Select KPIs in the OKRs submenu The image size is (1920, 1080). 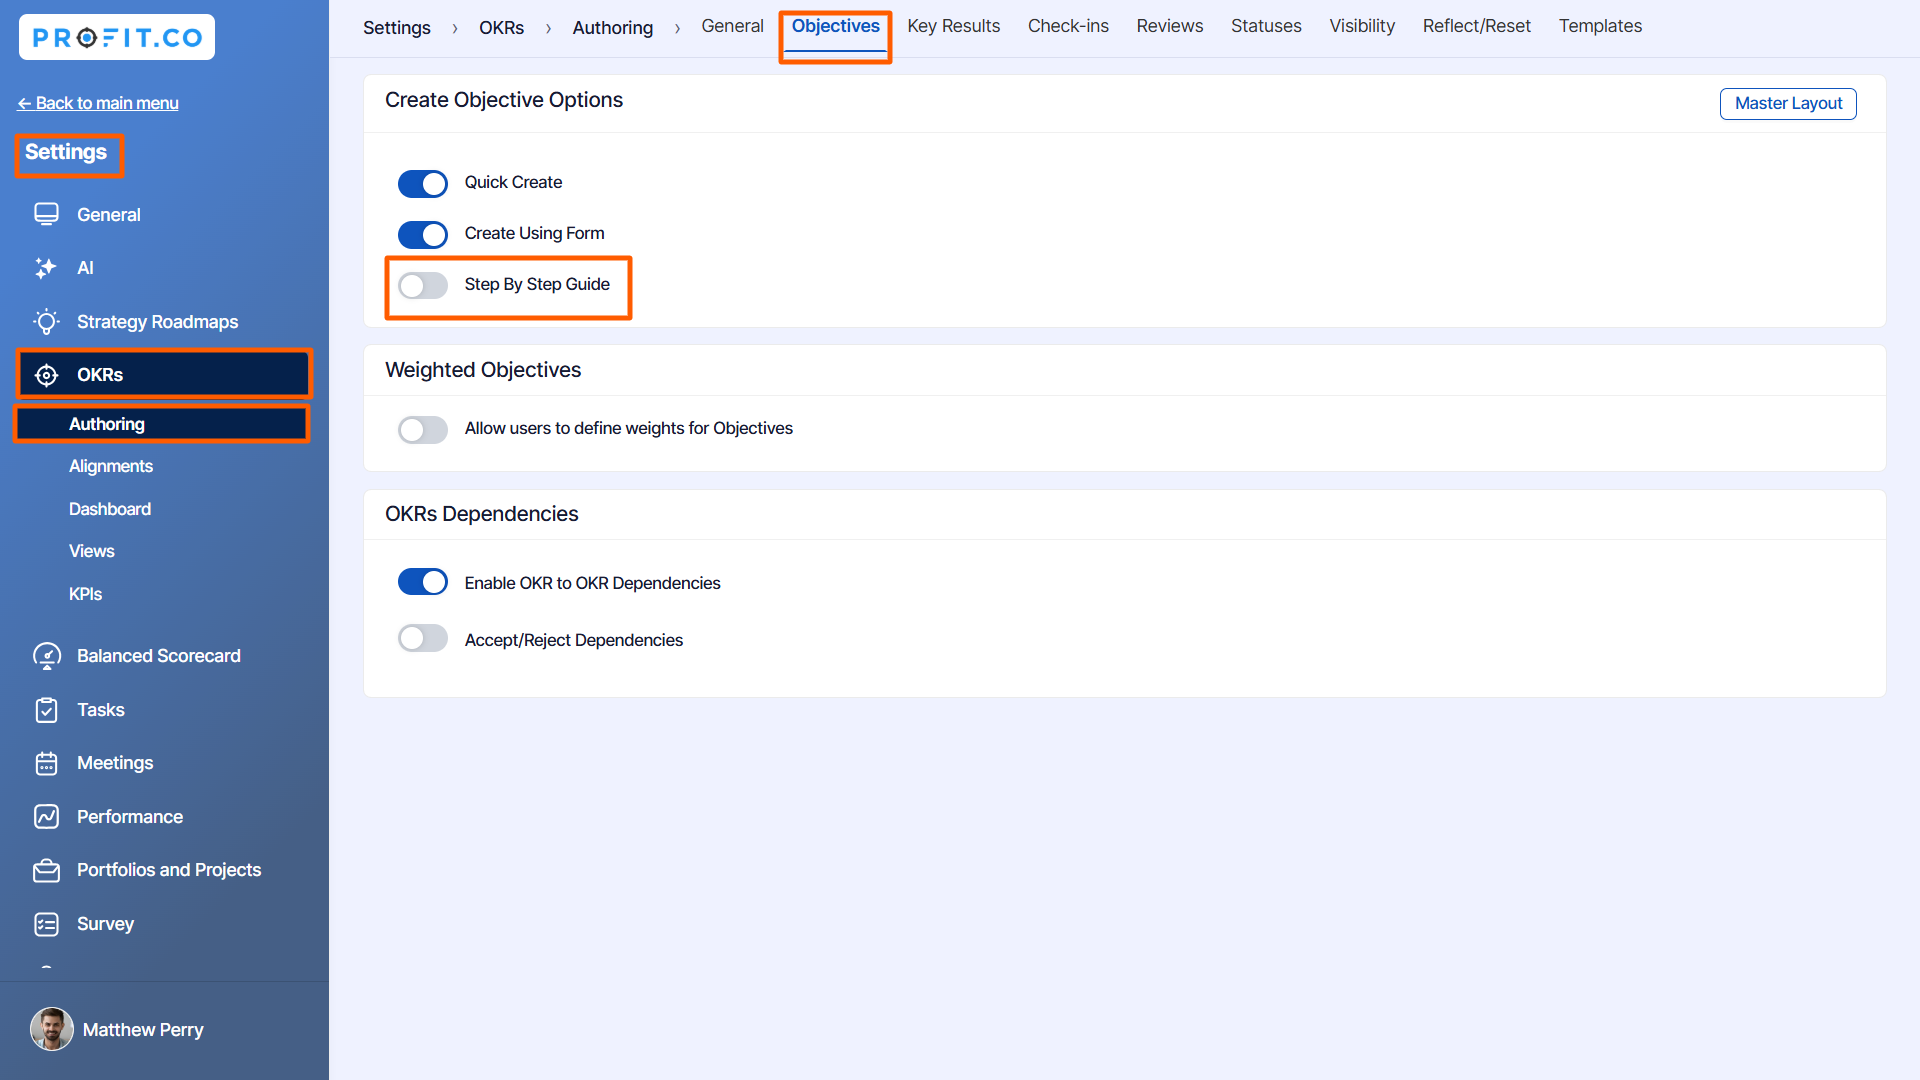tap(85, 594)
